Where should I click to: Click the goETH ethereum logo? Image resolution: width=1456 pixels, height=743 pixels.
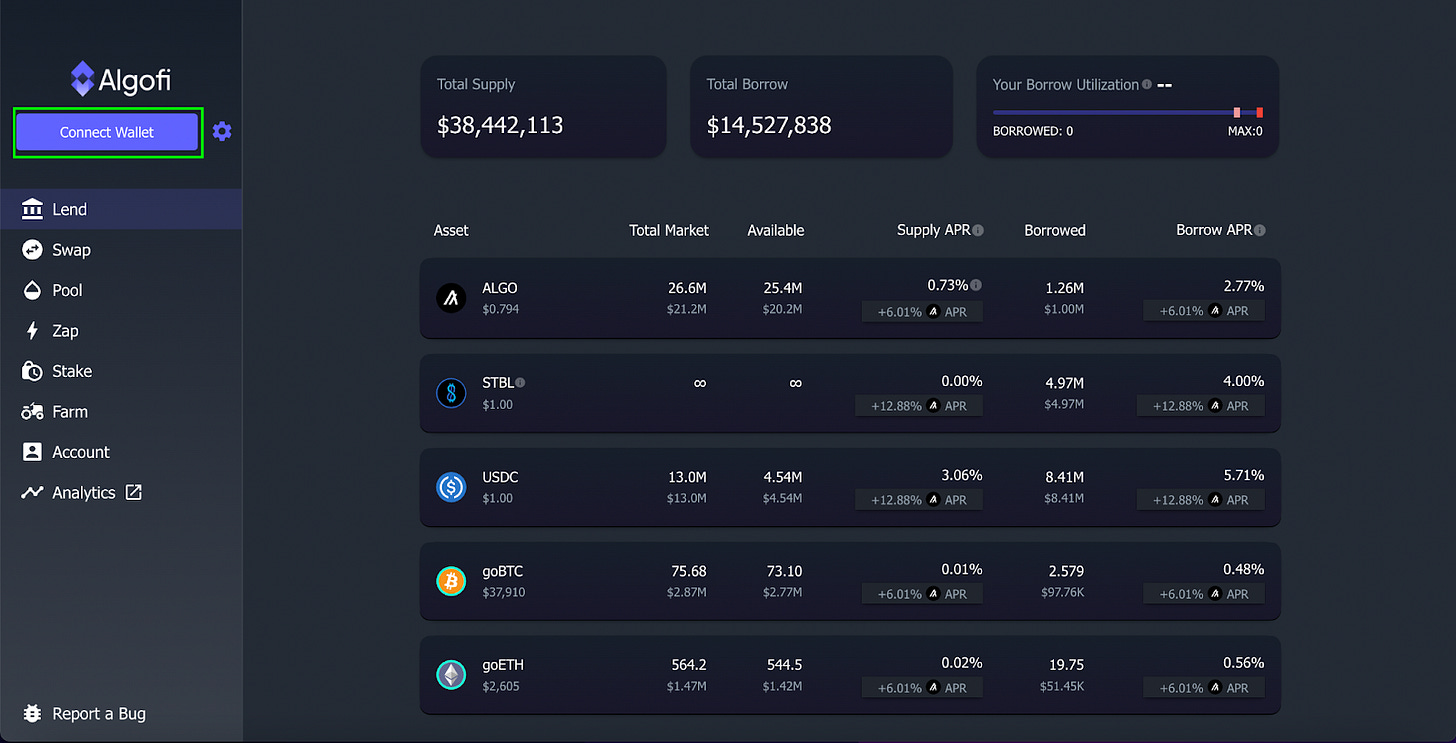tap(451, 675)
